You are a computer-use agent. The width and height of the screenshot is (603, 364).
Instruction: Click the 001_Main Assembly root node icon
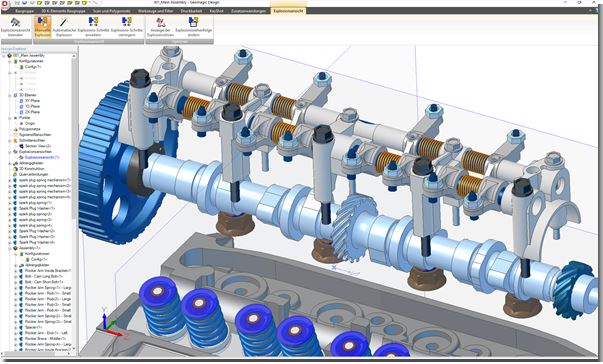10,56
